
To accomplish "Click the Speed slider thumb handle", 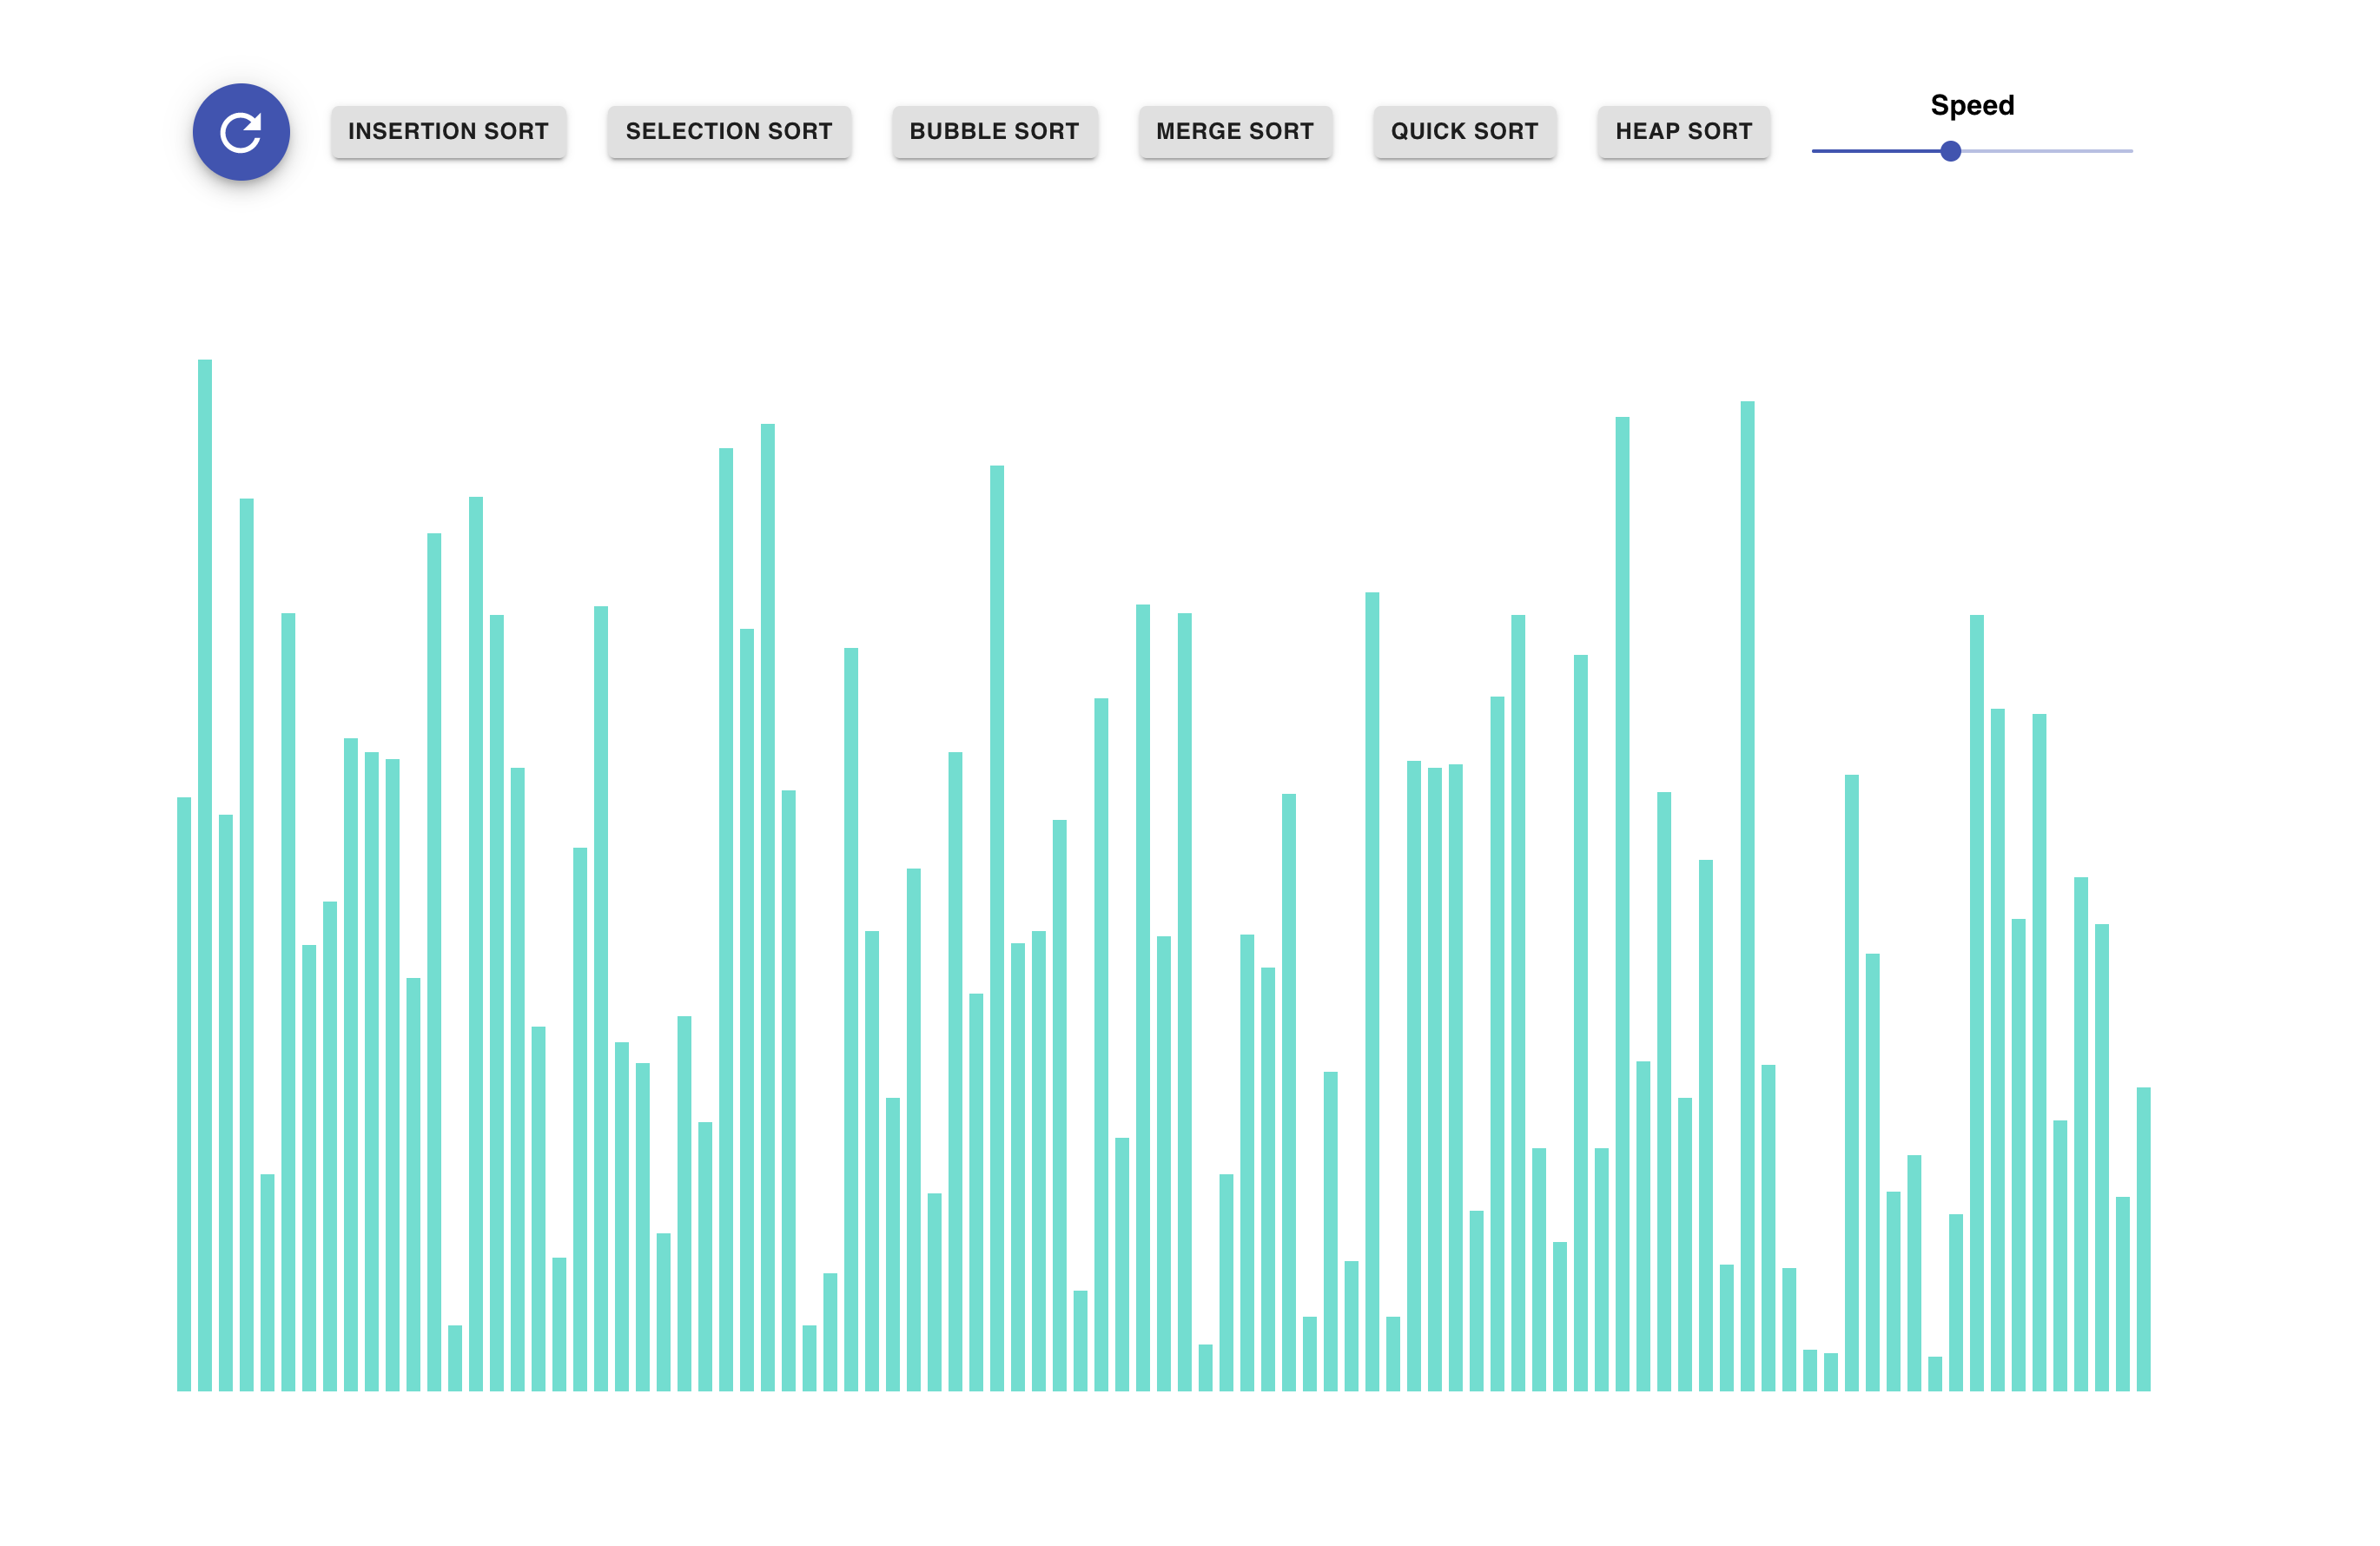I will [x=1950, y=151].
